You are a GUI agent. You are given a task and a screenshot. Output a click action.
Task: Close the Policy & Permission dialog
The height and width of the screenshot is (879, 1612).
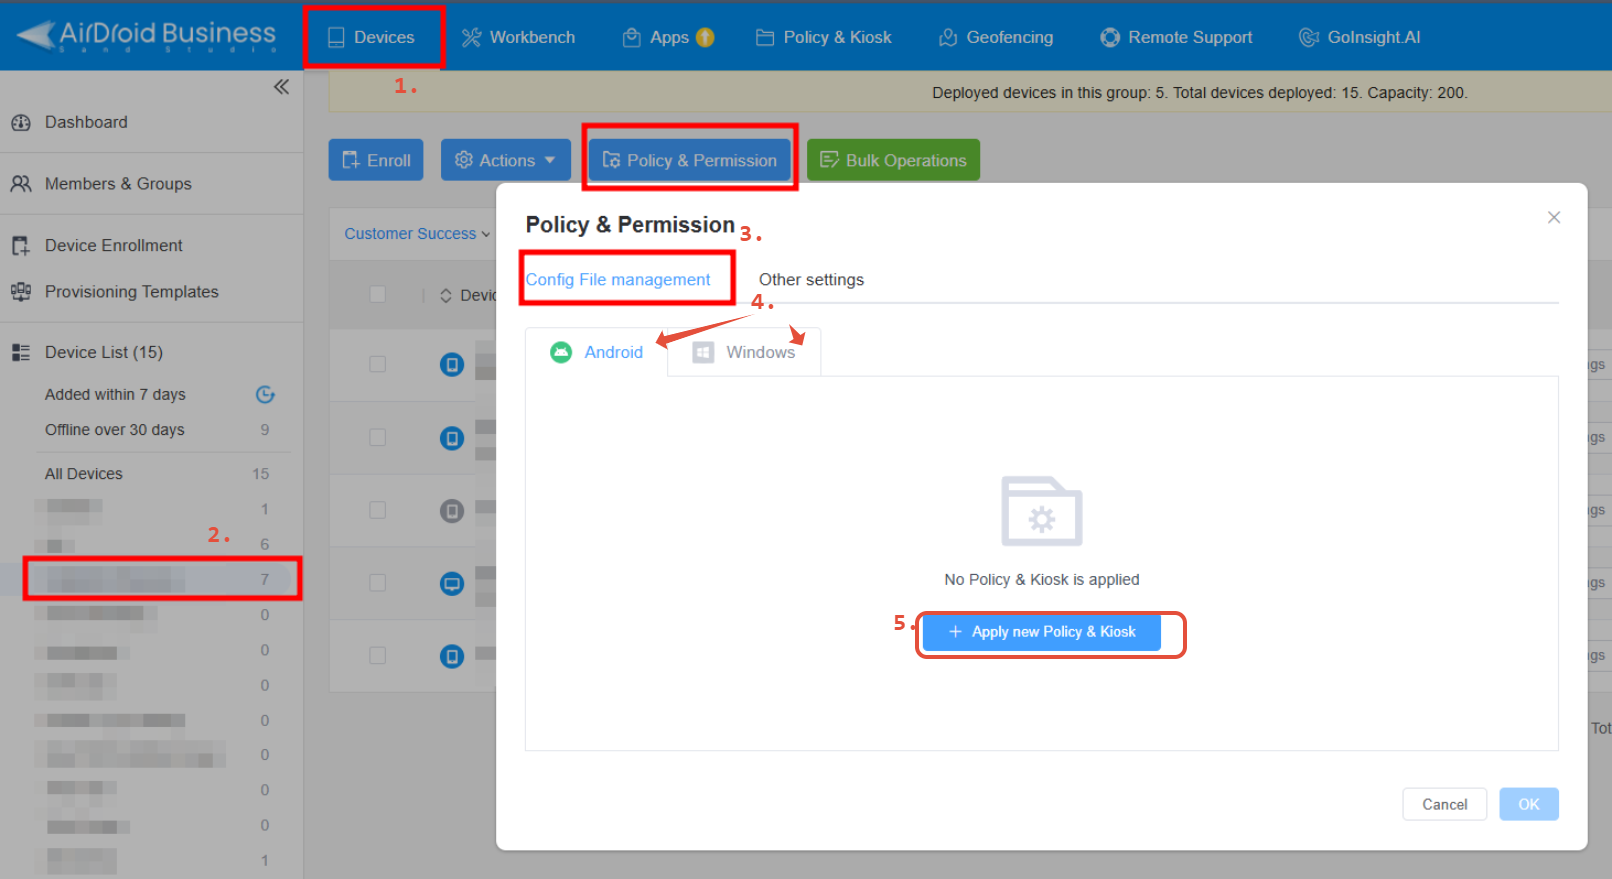[1554, 217]
